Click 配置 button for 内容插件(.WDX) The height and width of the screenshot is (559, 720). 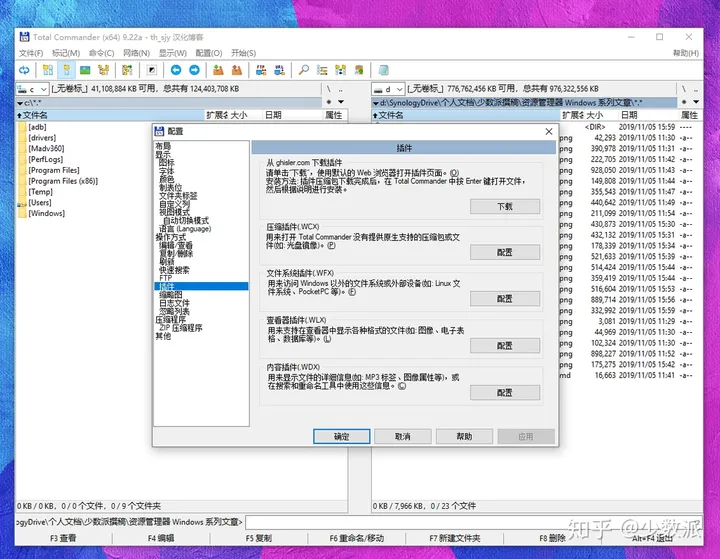coord(505,392)
